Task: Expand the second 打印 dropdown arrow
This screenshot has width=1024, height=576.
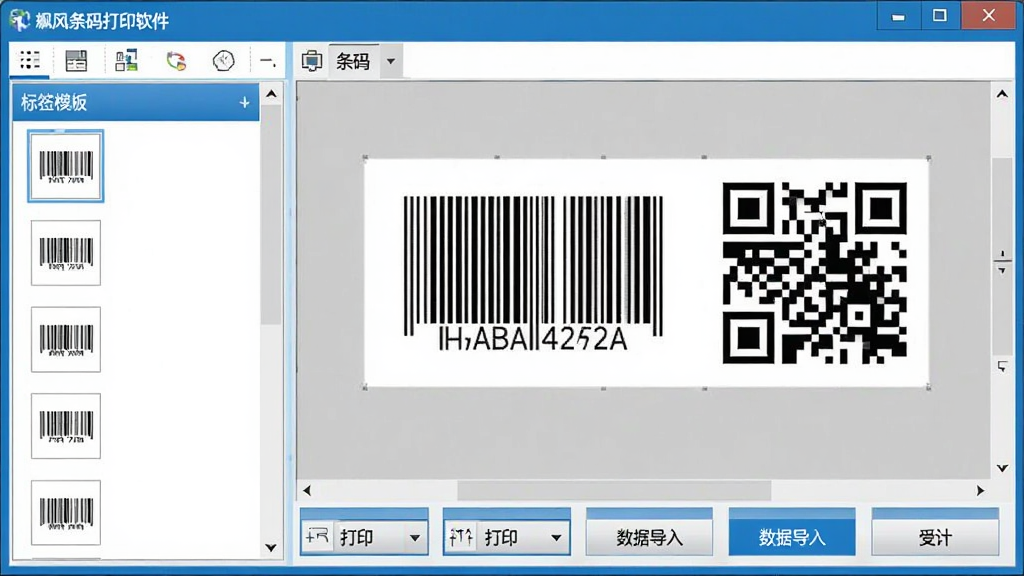Action: 556,538
